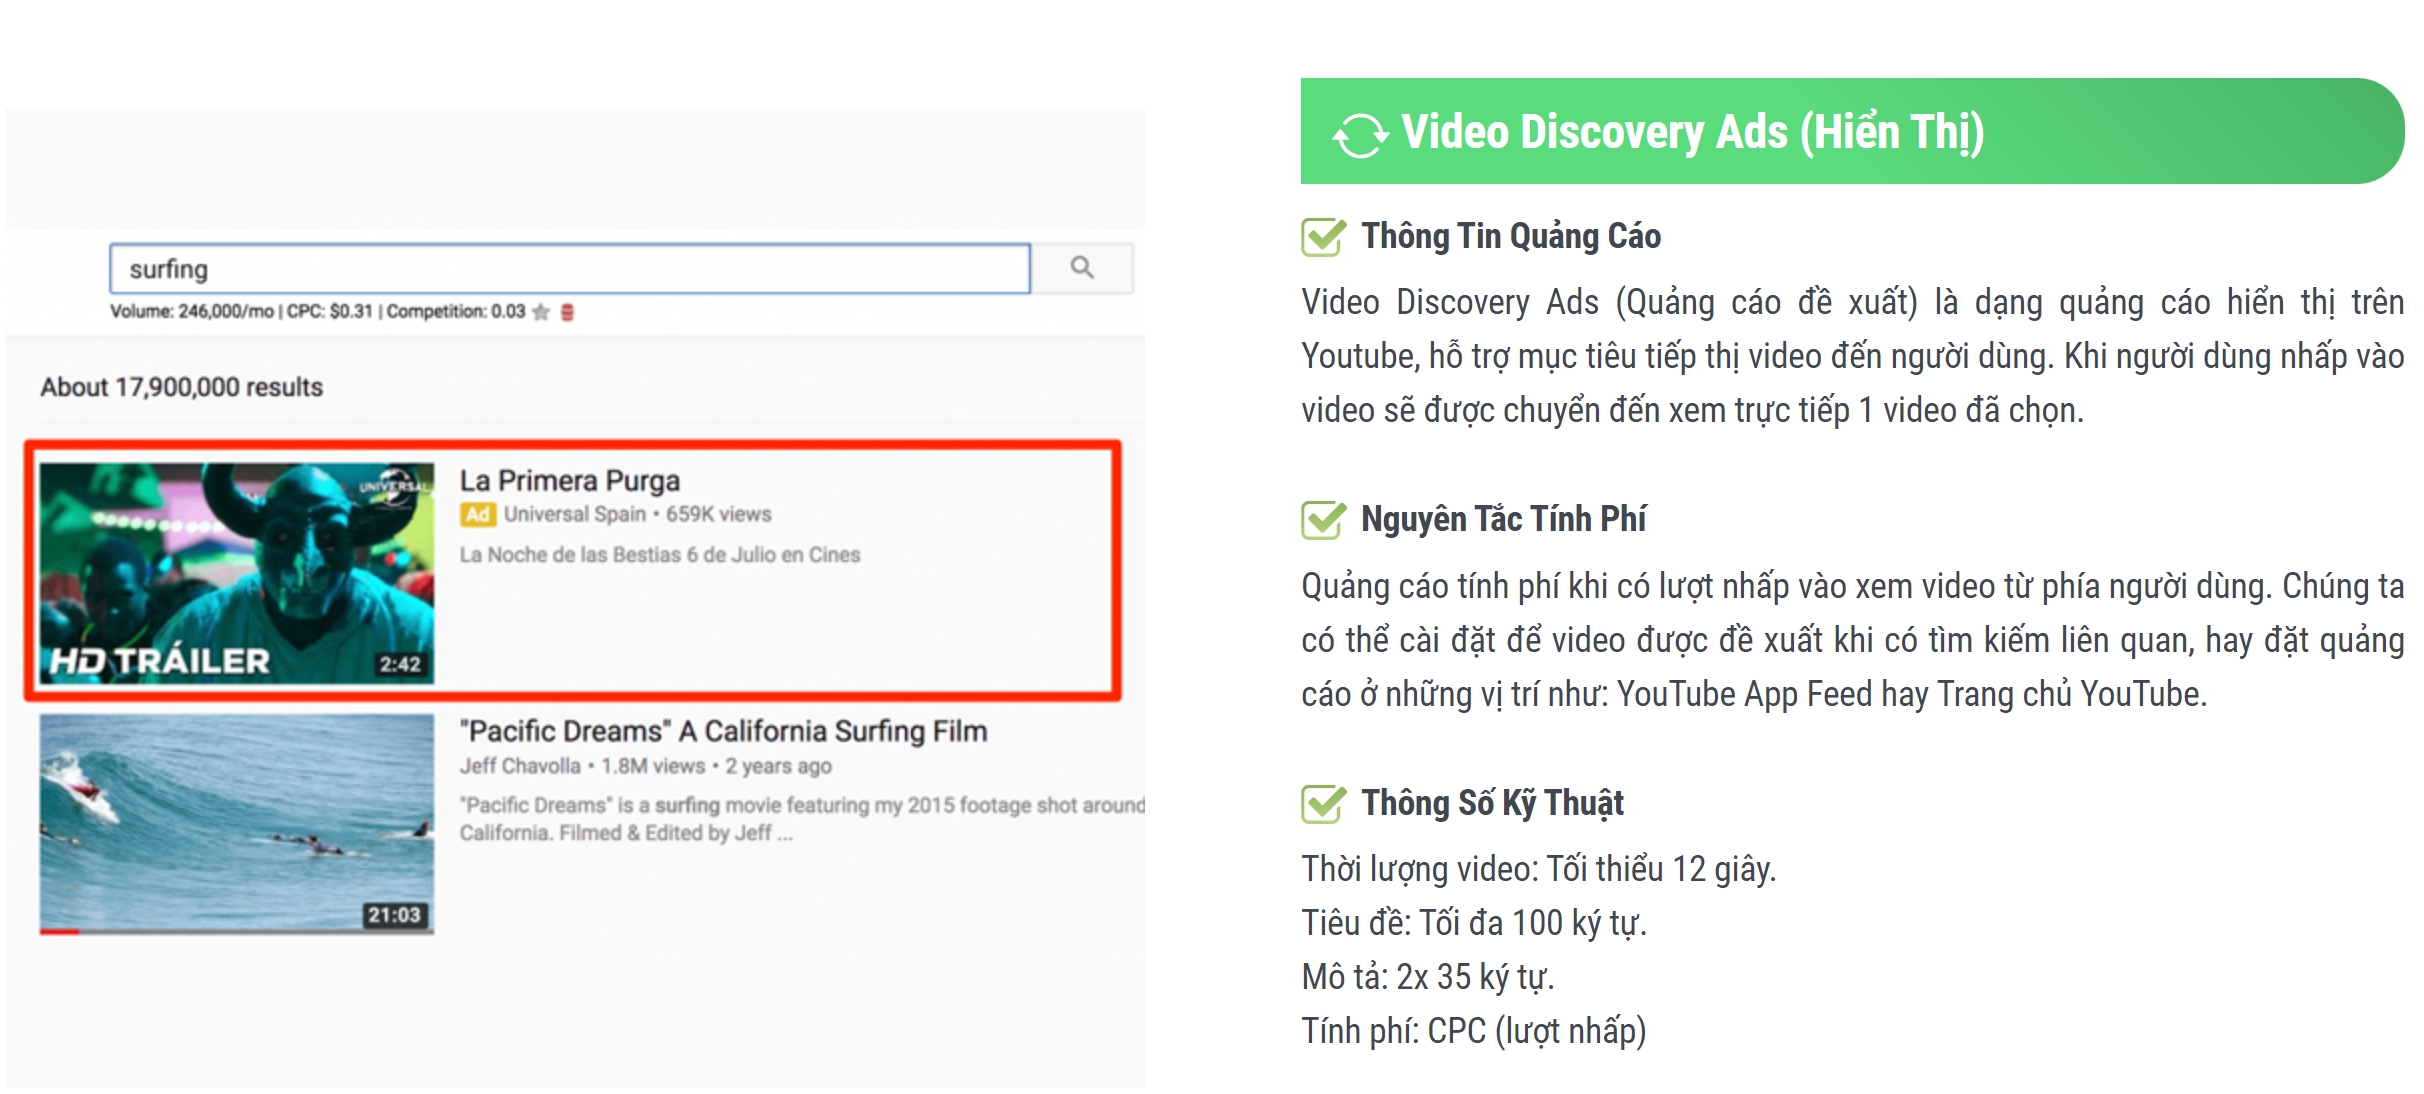
Task: Open the La Primera Purga video title
Action: (x=569, y=481)
